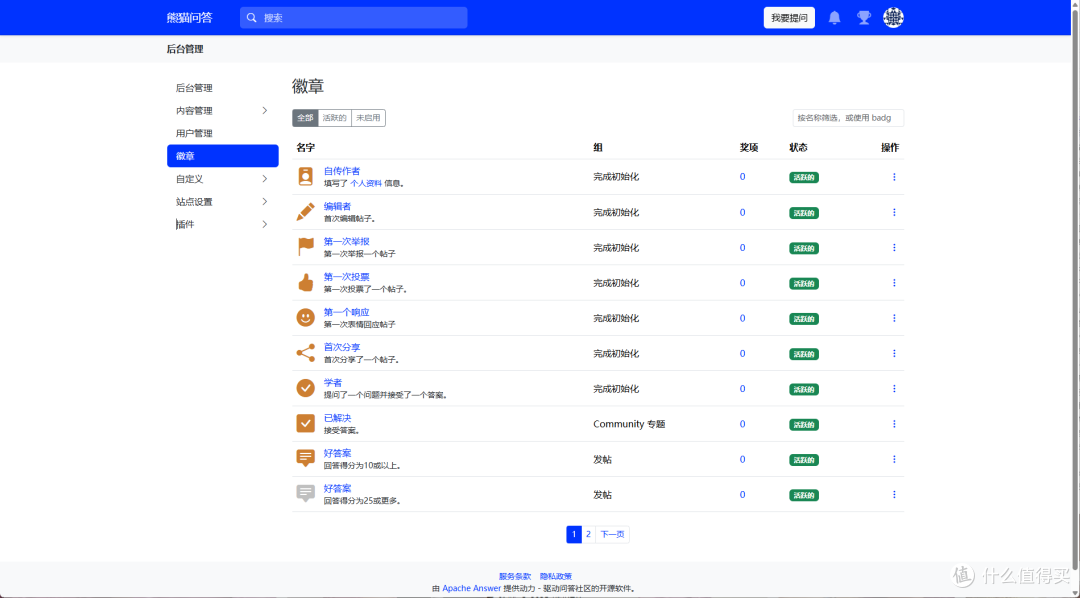The height and width of the screenshot is (598, 1080).
Task: Go to page 2 of badges
Action: (x=588, y=534)
